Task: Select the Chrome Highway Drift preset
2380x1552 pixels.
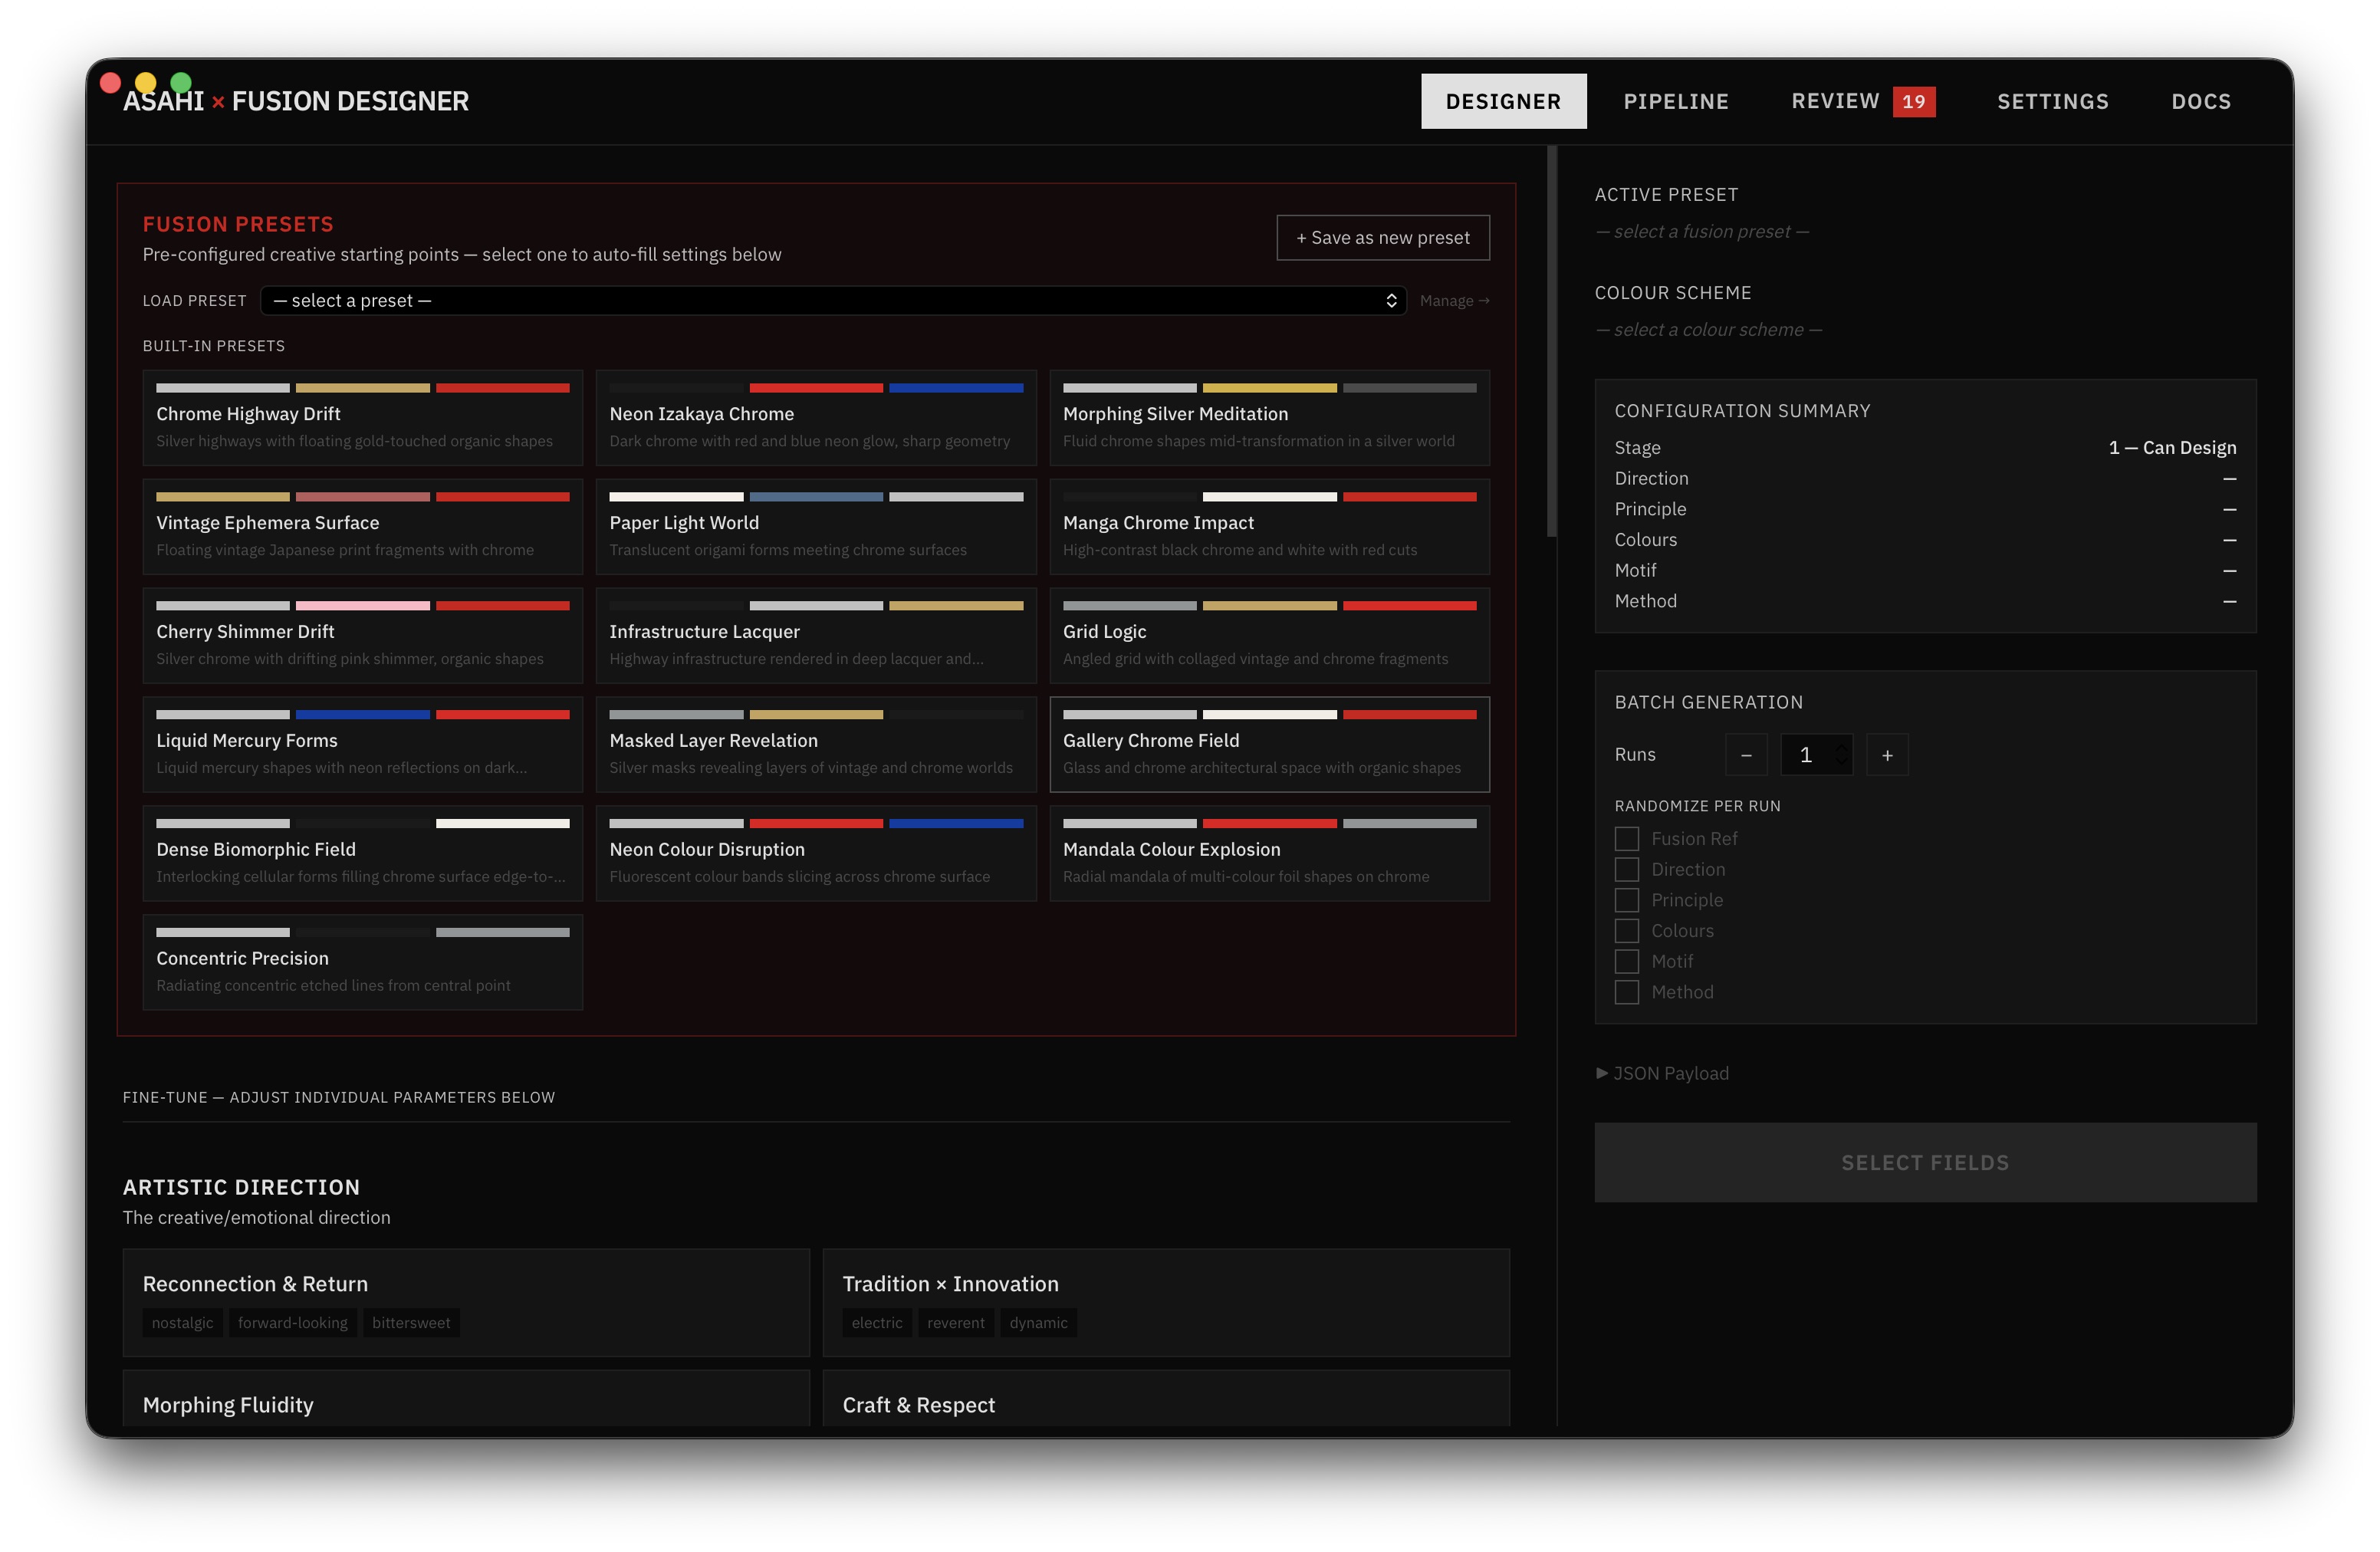Action: point(362,418)
